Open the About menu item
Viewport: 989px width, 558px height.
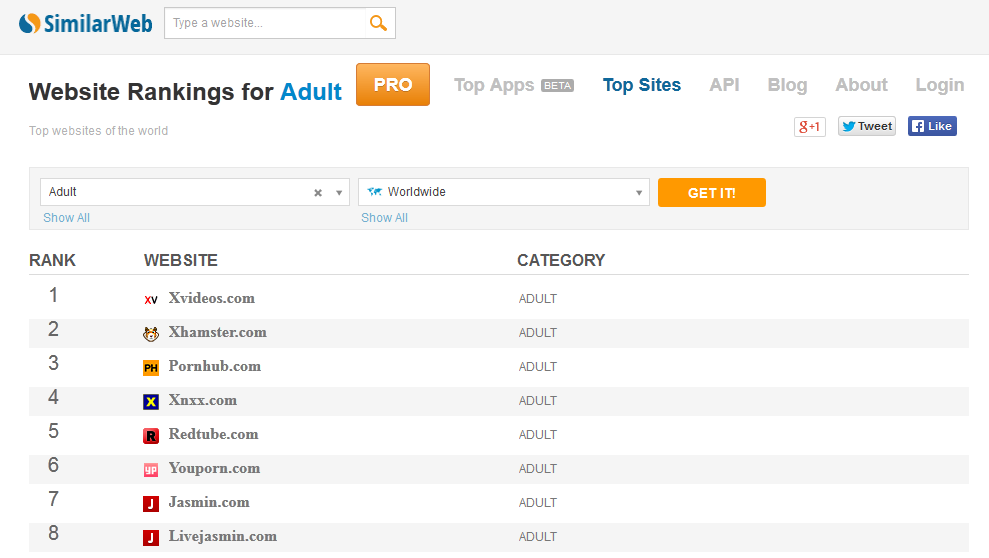click(x=862, y=85)
